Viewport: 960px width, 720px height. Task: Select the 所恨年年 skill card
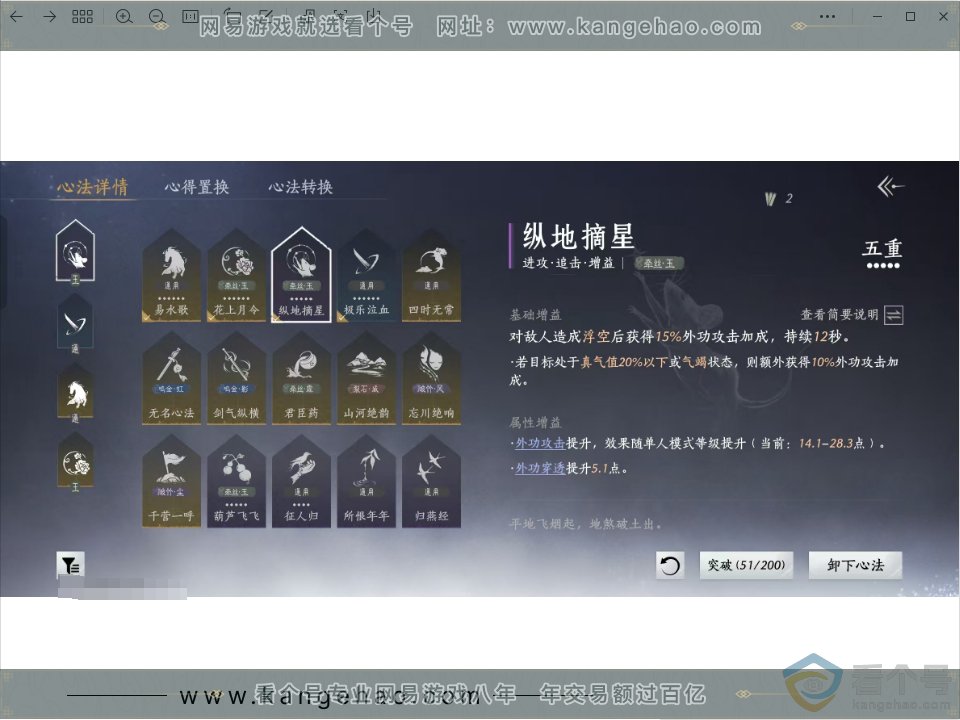[366, 481]
